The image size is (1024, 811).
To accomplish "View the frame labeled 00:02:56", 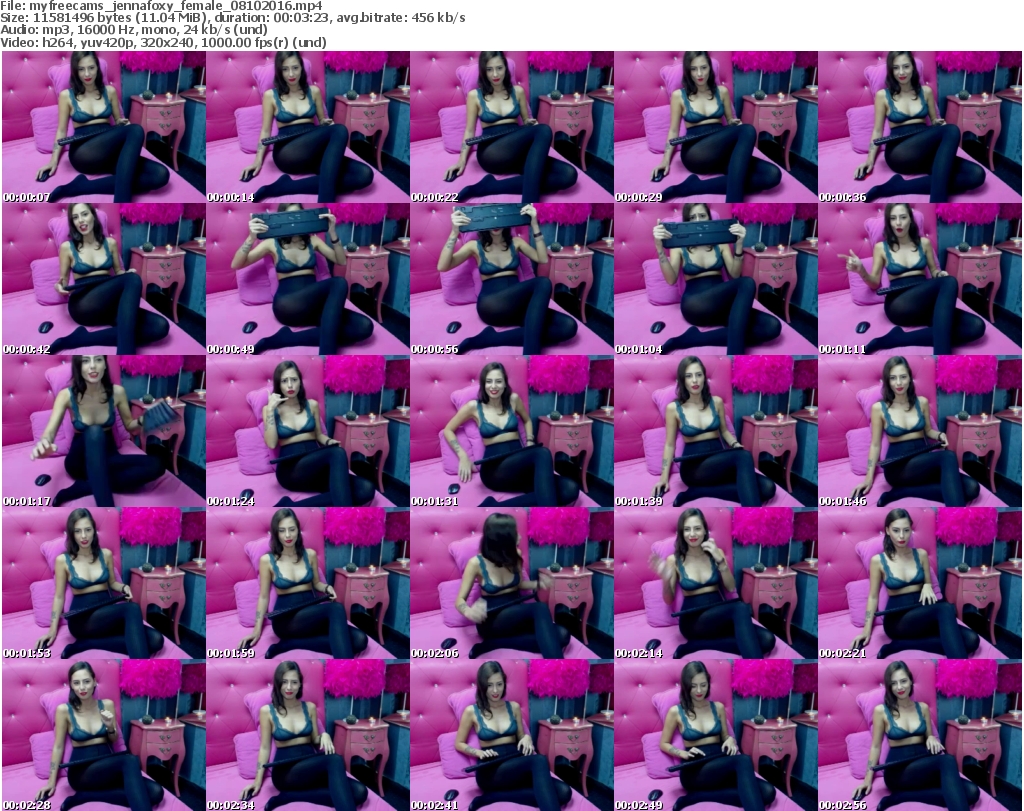I will (920, 735).
